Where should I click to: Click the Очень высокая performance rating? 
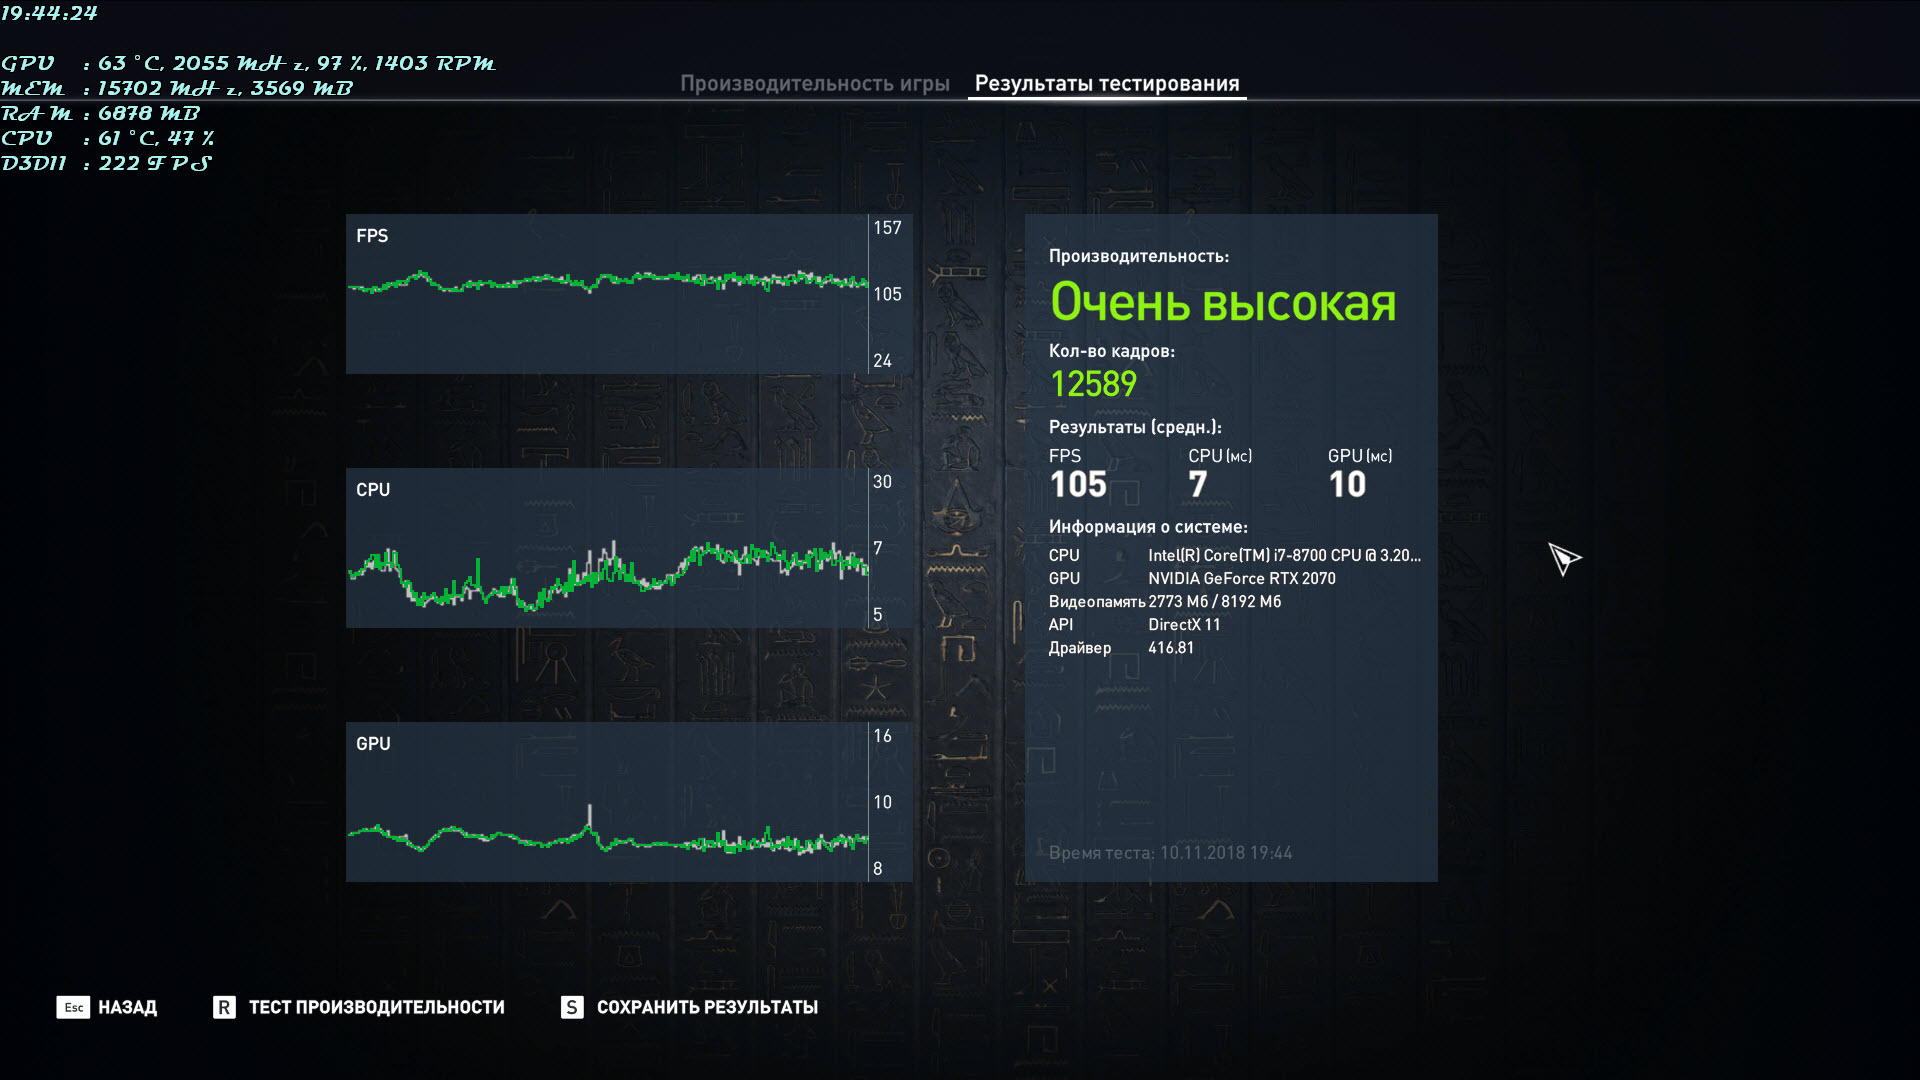pyautogui.click(x=1222, y=302)
